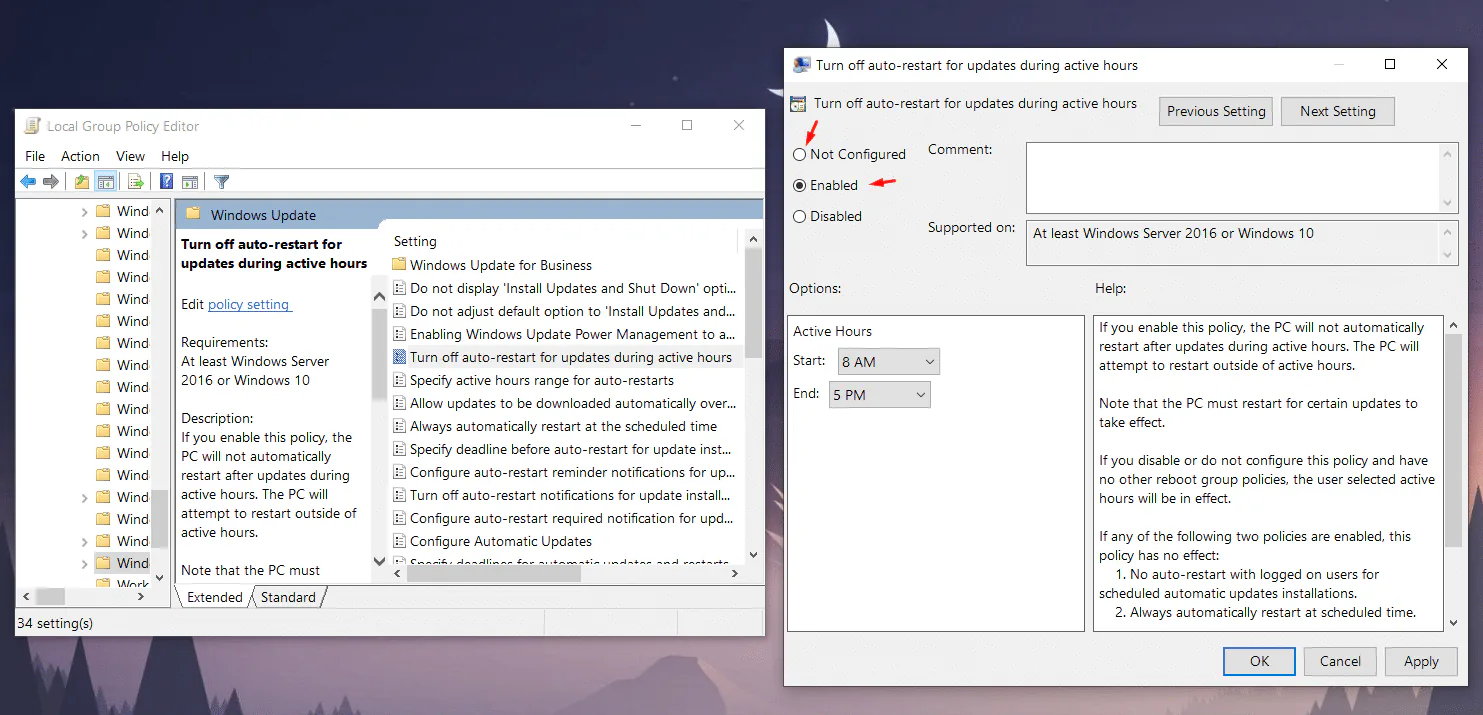This screenshot has width=1483, height=715.
Task: Select 'Specify deadline before auto-restart' row
Action: pyautogui.click(x=573, y=449)
